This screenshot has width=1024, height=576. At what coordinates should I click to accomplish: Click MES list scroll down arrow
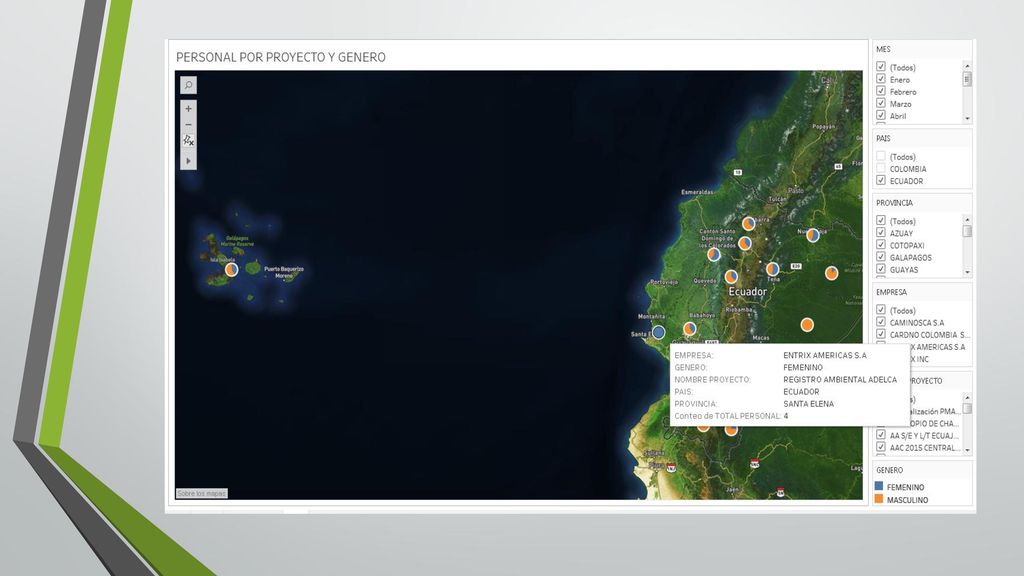click(967, 119)
